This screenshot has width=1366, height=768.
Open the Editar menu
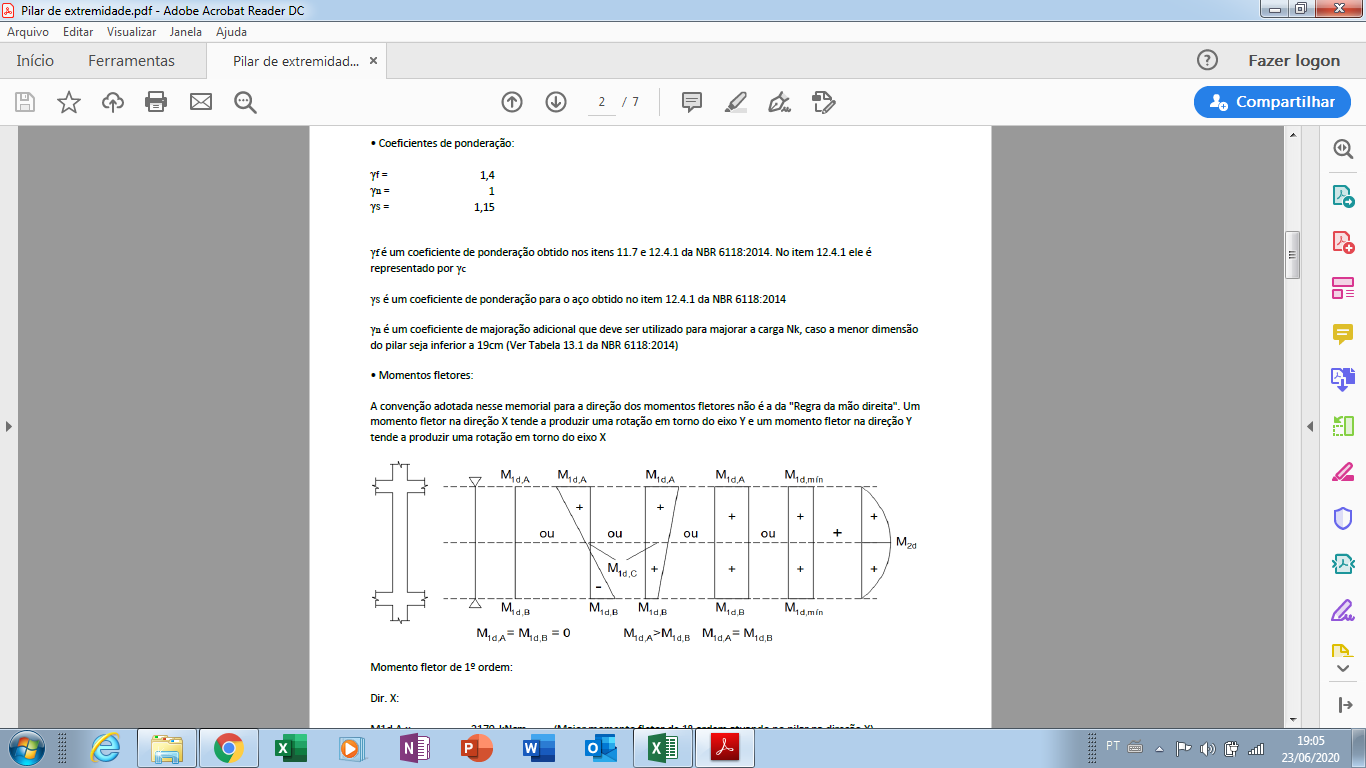(x=78, y=32)
